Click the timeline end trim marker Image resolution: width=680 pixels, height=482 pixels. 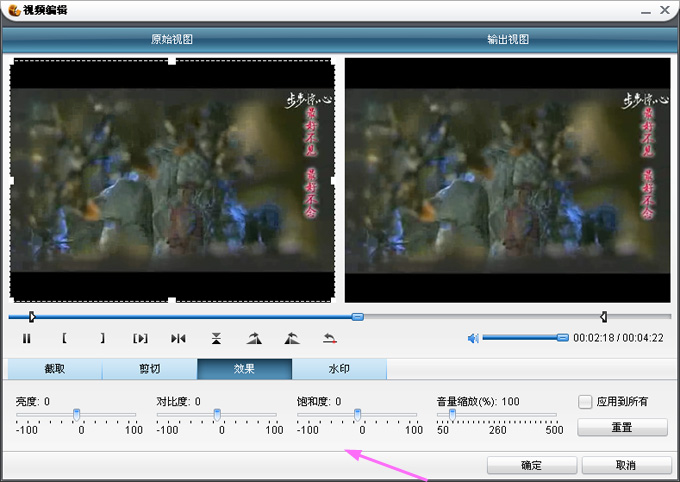pyautogui.click(x=603, y=317)
